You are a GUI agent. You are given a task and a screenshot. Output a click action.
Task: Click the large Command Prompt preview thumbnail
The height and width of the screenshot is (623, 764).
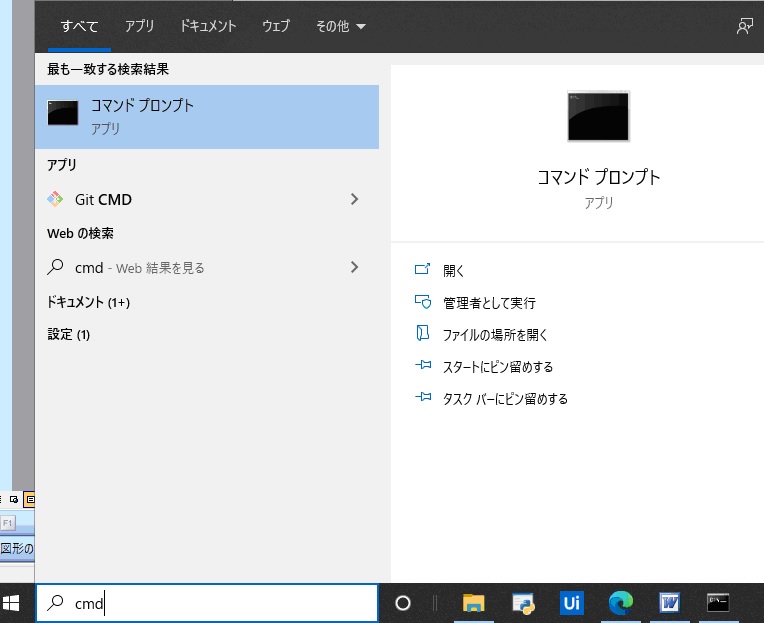[x=598, y=117]
